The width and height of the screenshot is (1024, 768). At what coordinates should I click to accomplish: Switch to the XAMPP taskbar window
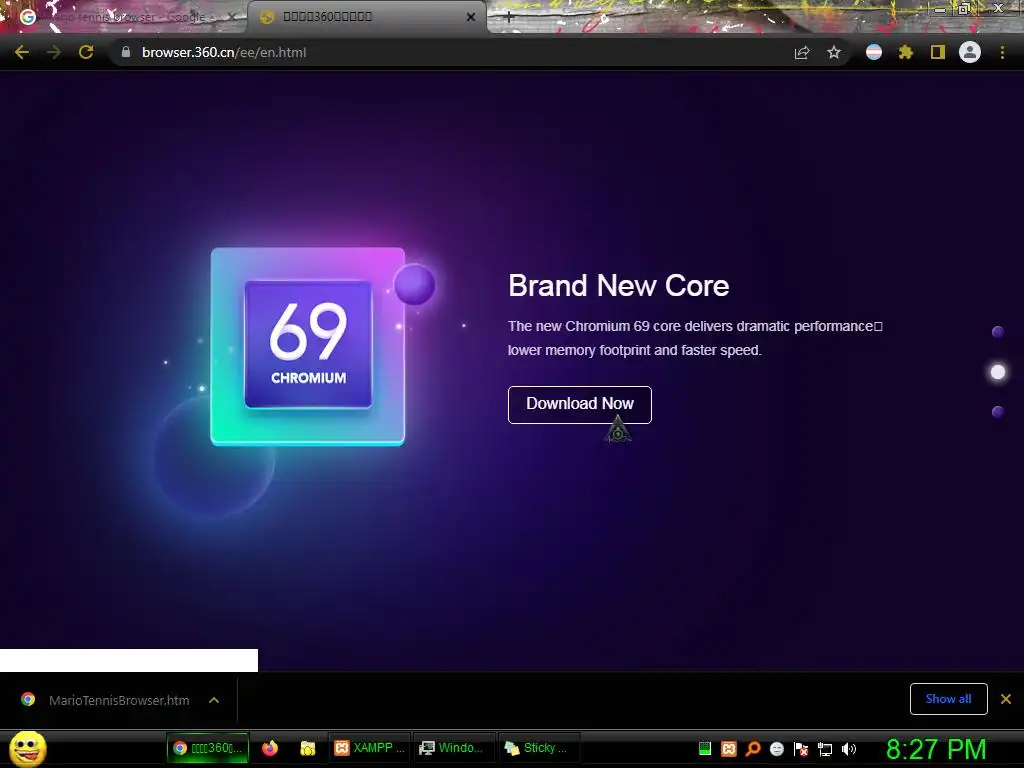pos(370,748)
